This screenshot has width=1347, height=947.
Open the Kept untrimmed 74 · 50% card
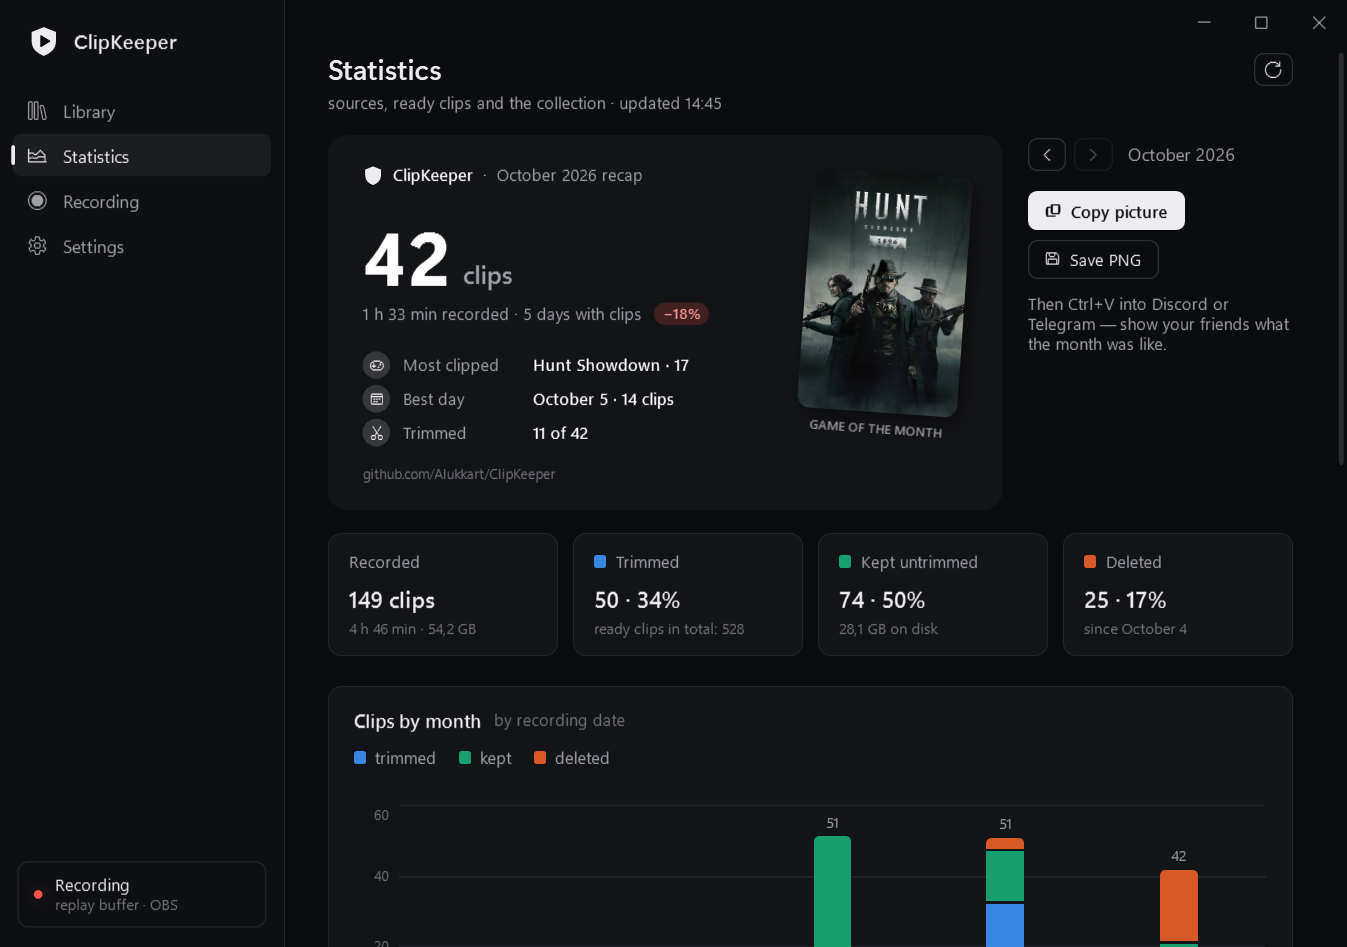point(933,594)
